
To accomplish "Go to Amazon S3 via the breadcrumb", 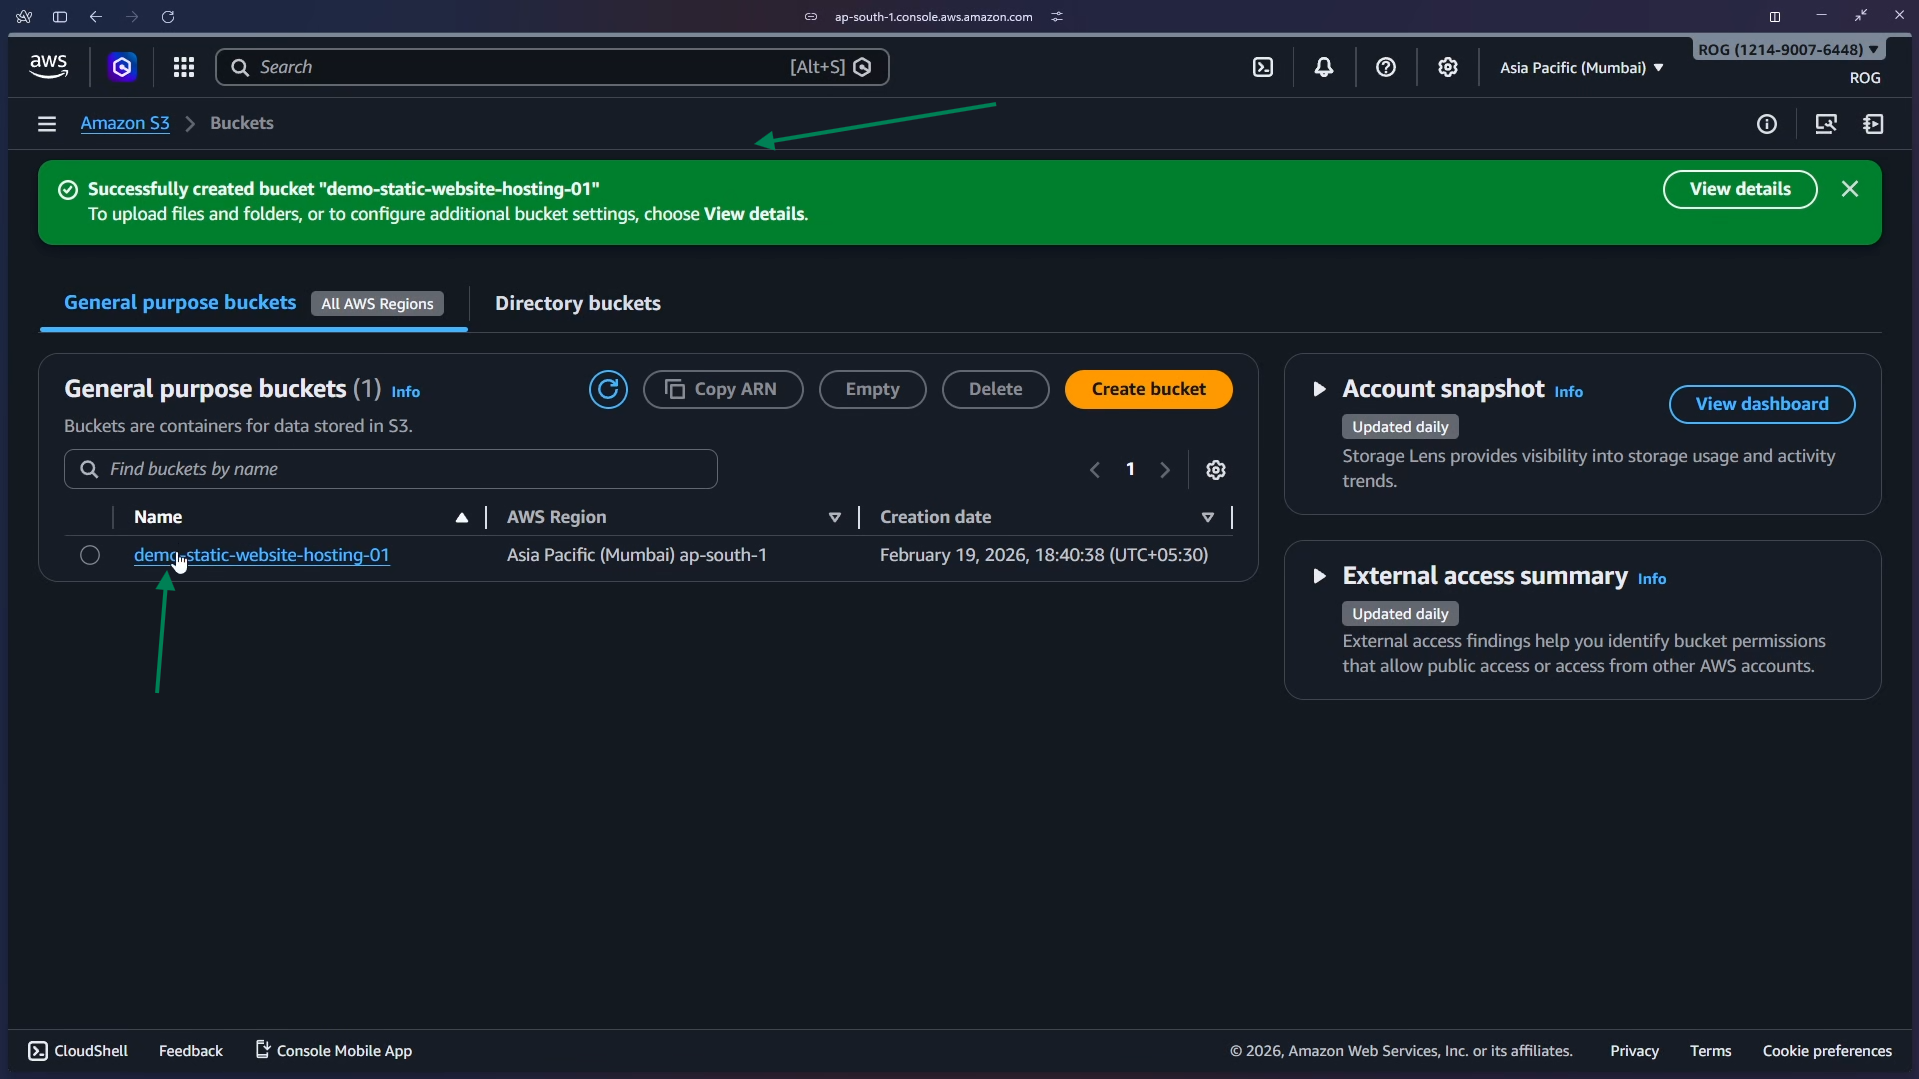I will click(125, 123).
